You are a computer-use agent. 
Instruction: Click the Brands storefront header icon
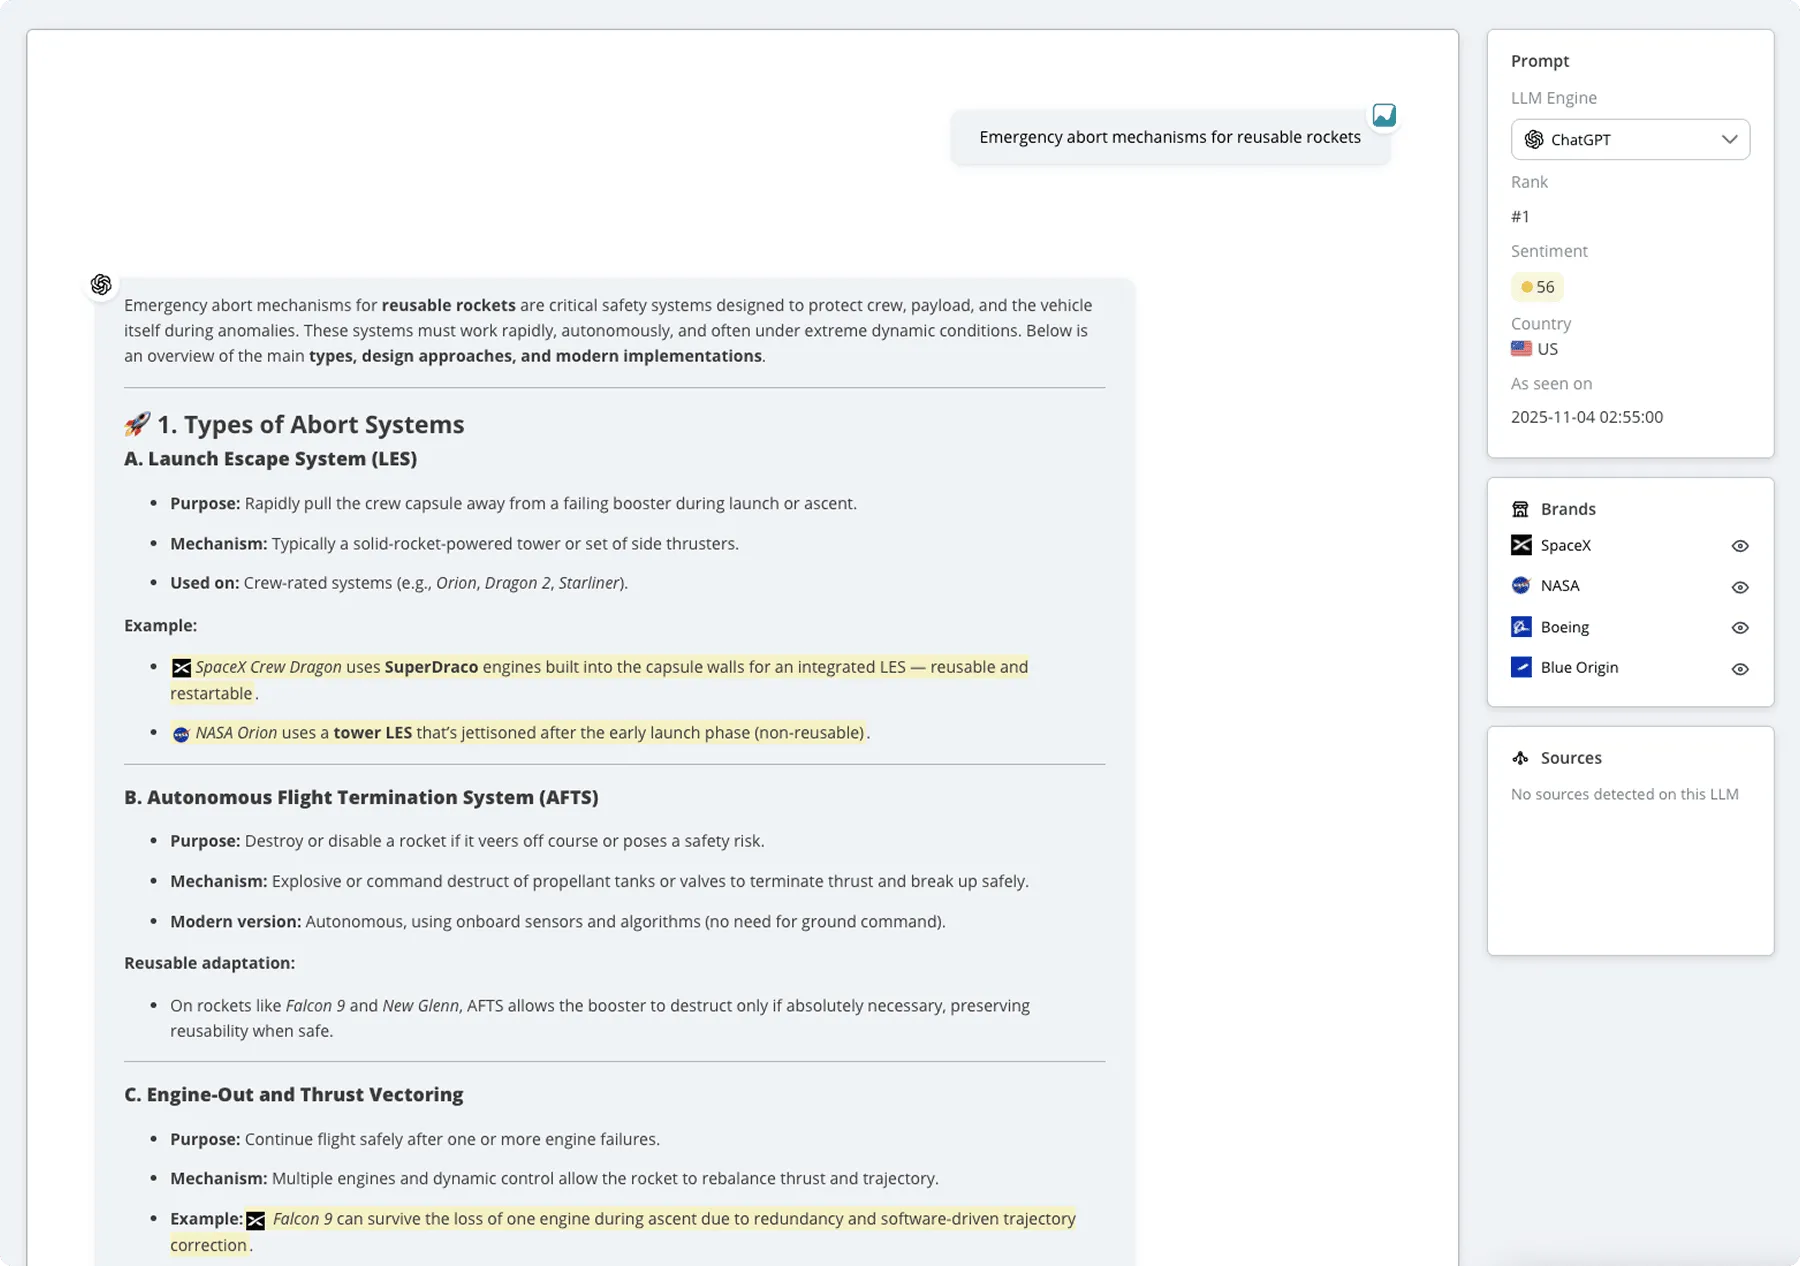coord(1520,509)
